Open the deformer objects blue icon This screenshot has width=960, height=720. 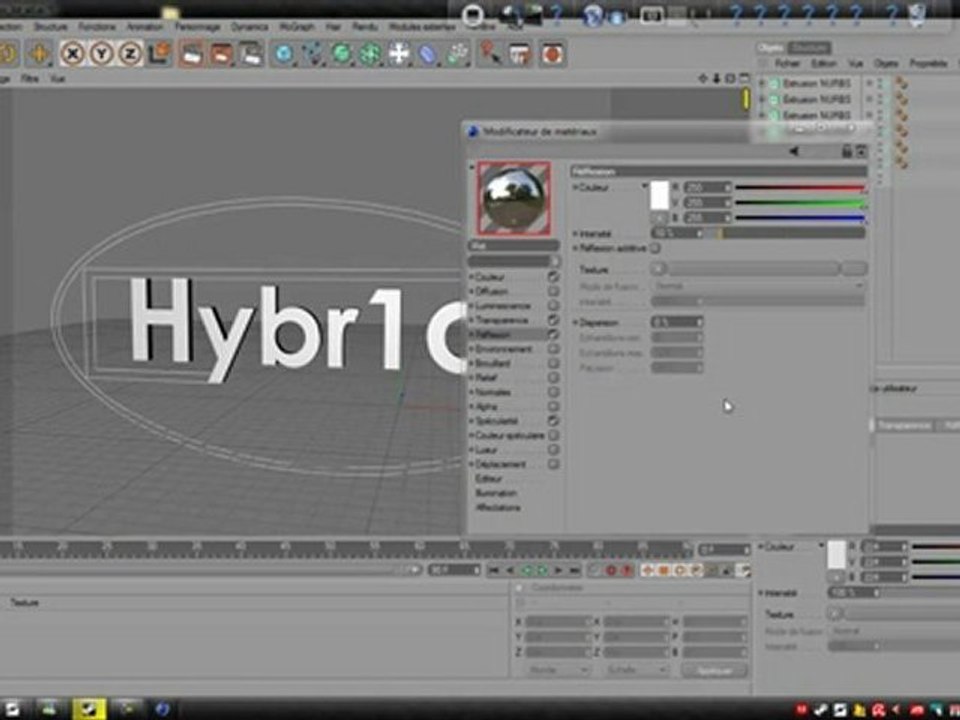[428, 54]
